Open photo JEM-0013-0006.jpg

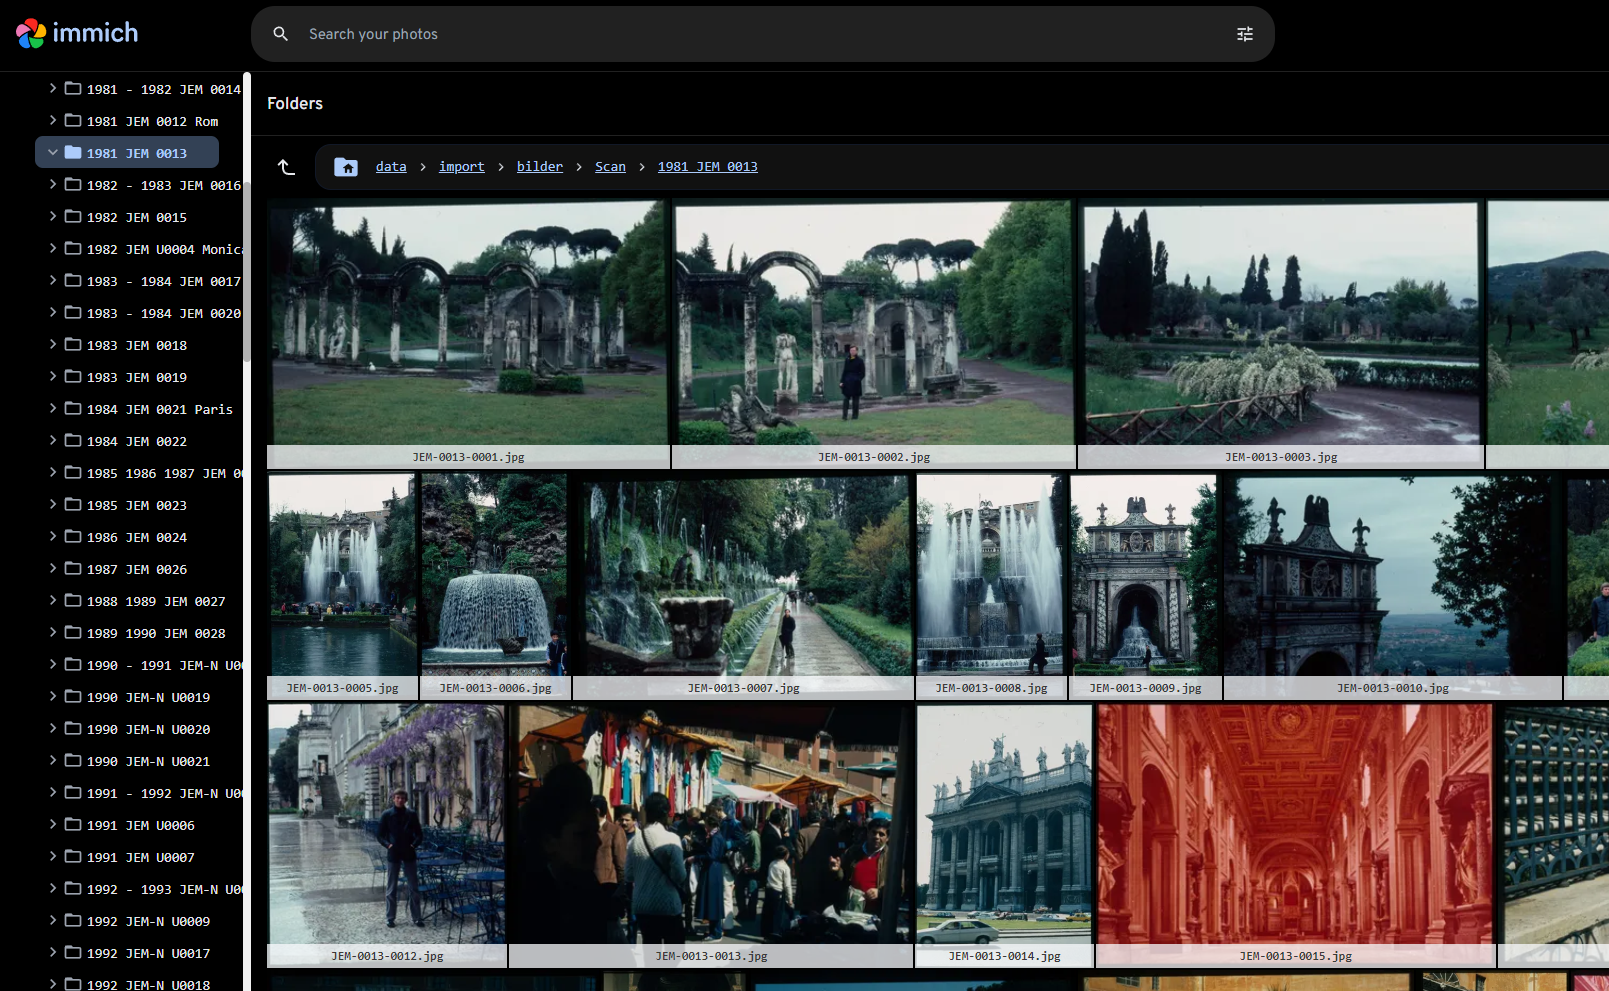495,586
